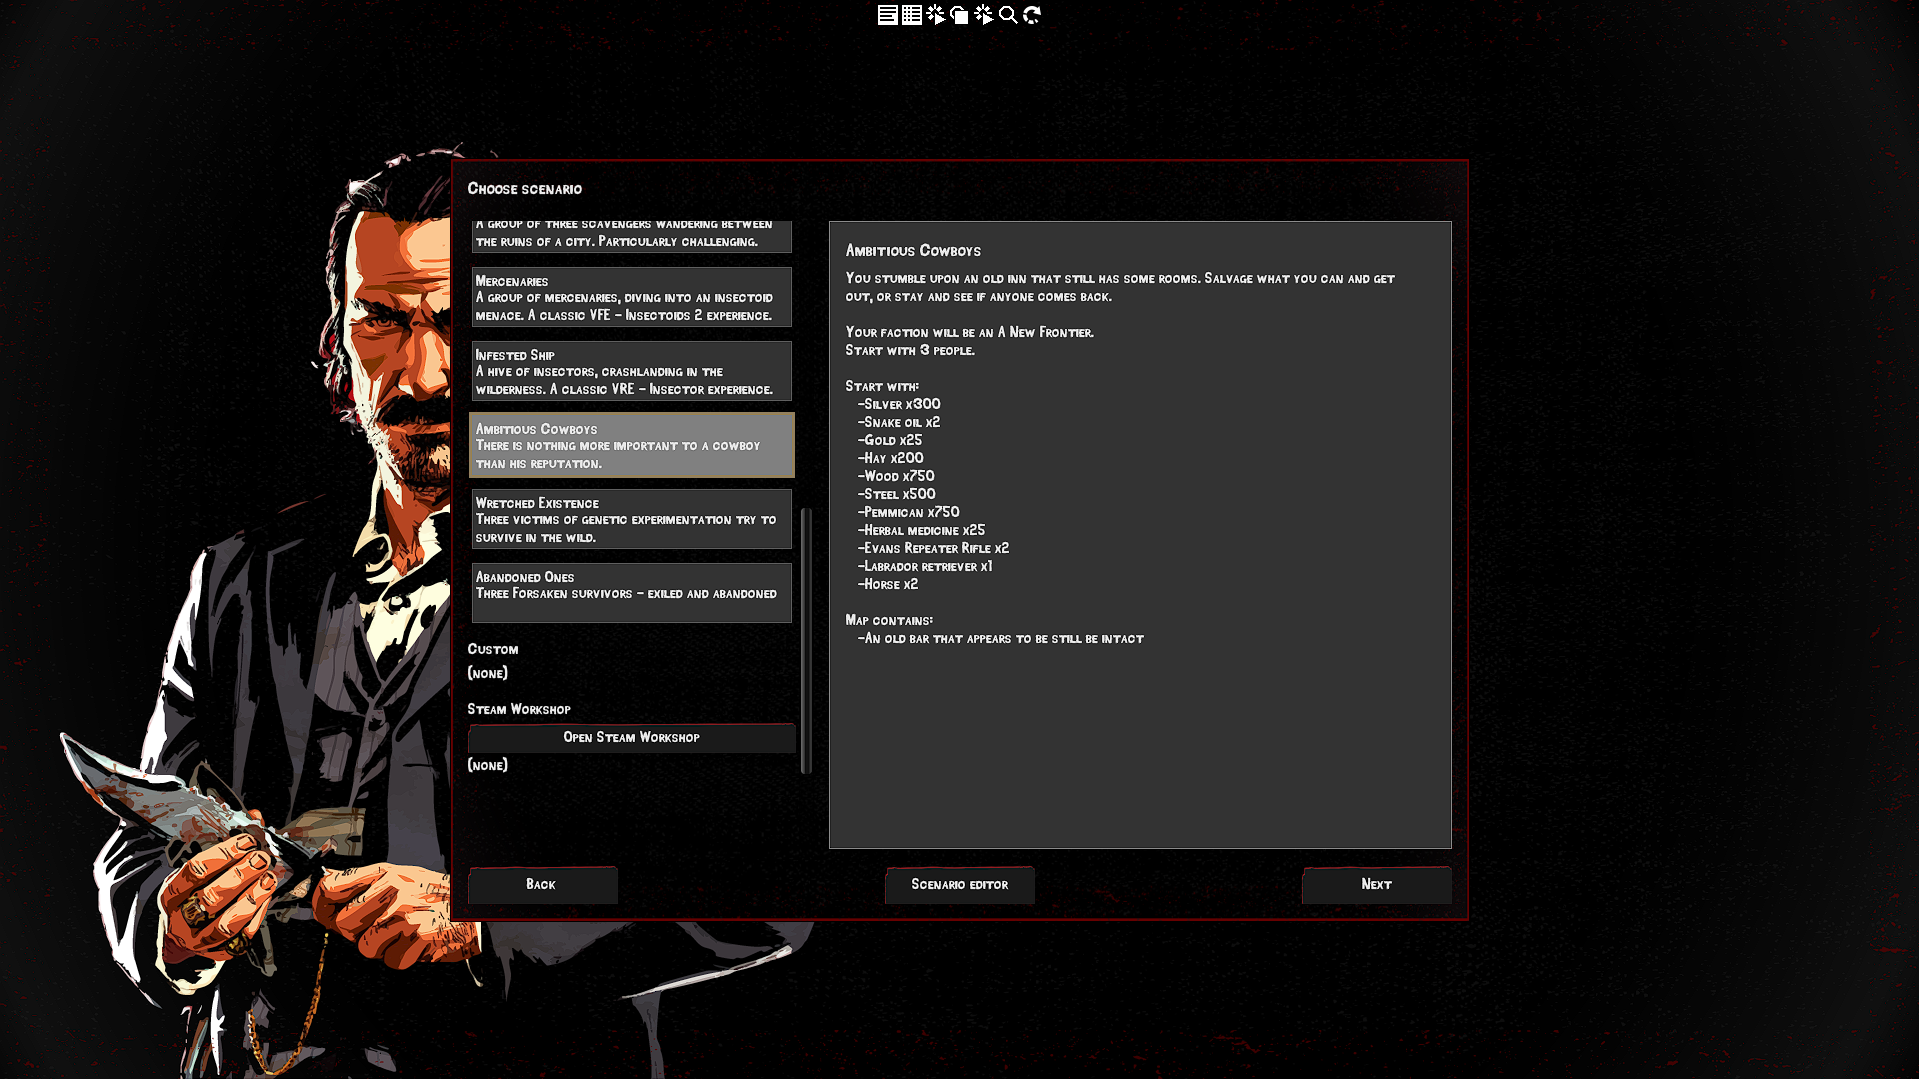
Task: Click the Start with 3 people line
Action: point(910,351)
